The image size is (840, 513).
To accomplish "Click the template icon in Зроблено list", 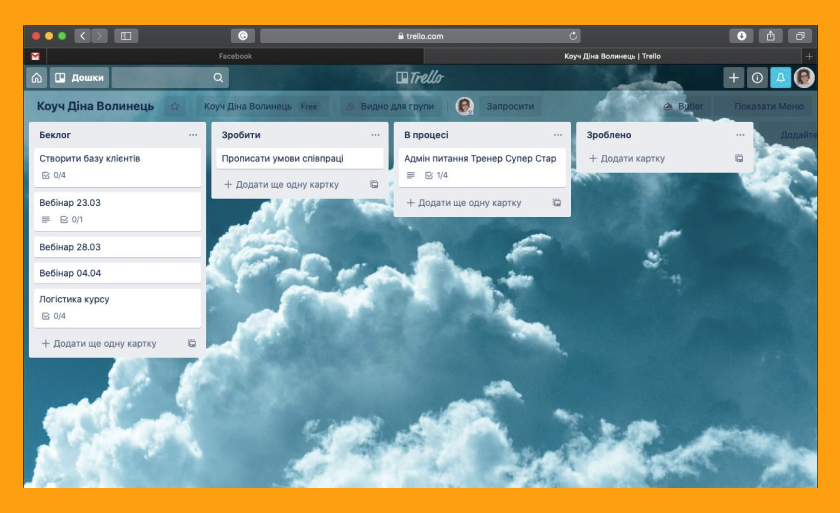I will tap(739, 158).
